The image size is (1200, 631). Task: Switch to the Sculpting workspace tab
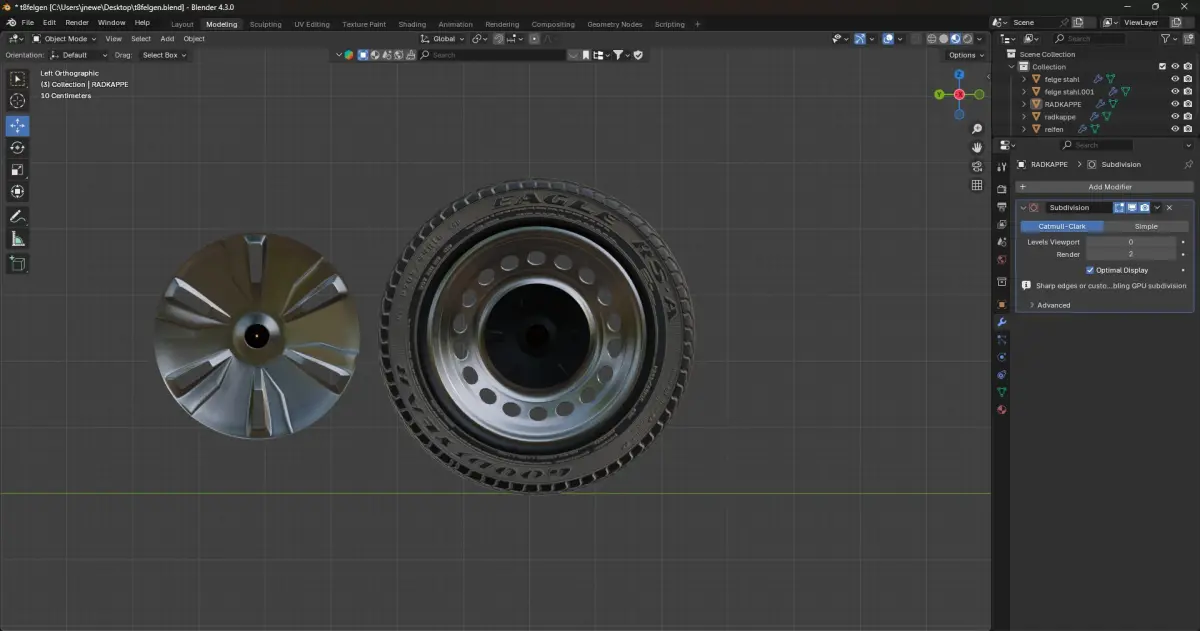tap(265, 24)
